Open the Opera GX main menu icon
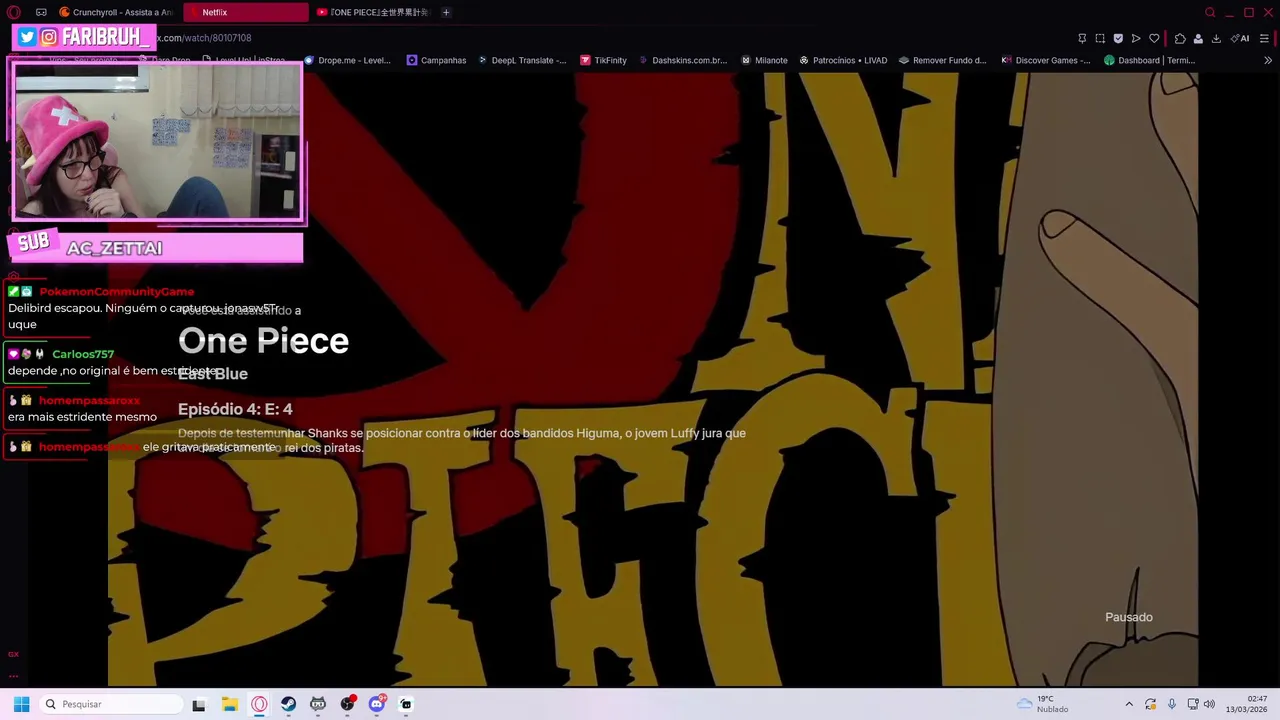 [14, 12]
